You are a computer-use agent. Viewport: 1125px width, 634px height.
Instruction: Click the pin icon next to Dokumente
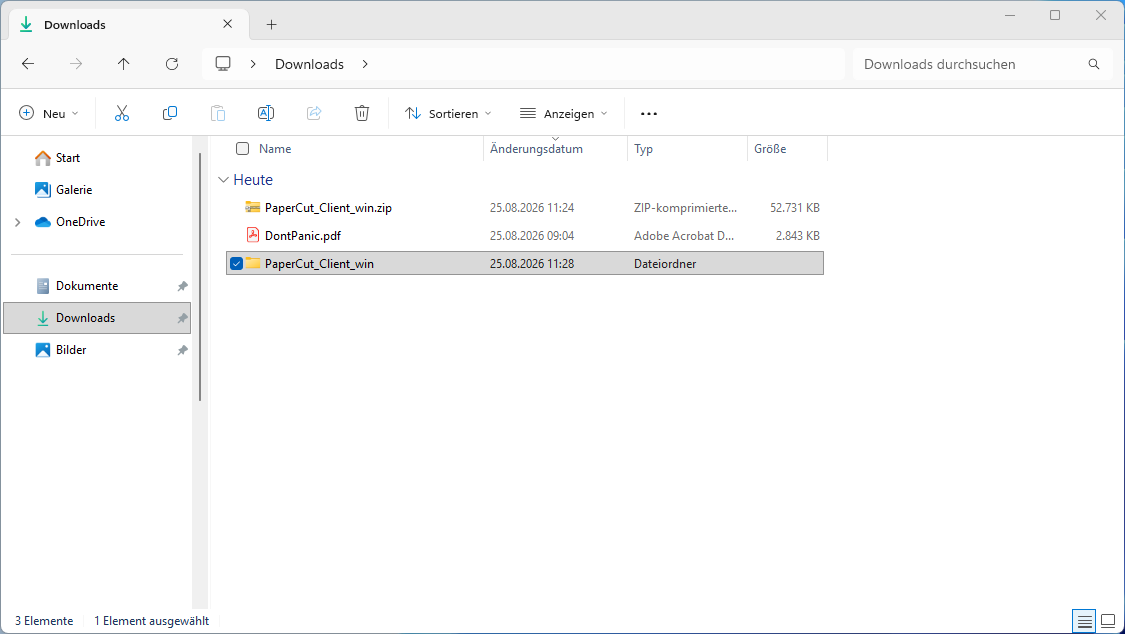[x=182, y=286]
